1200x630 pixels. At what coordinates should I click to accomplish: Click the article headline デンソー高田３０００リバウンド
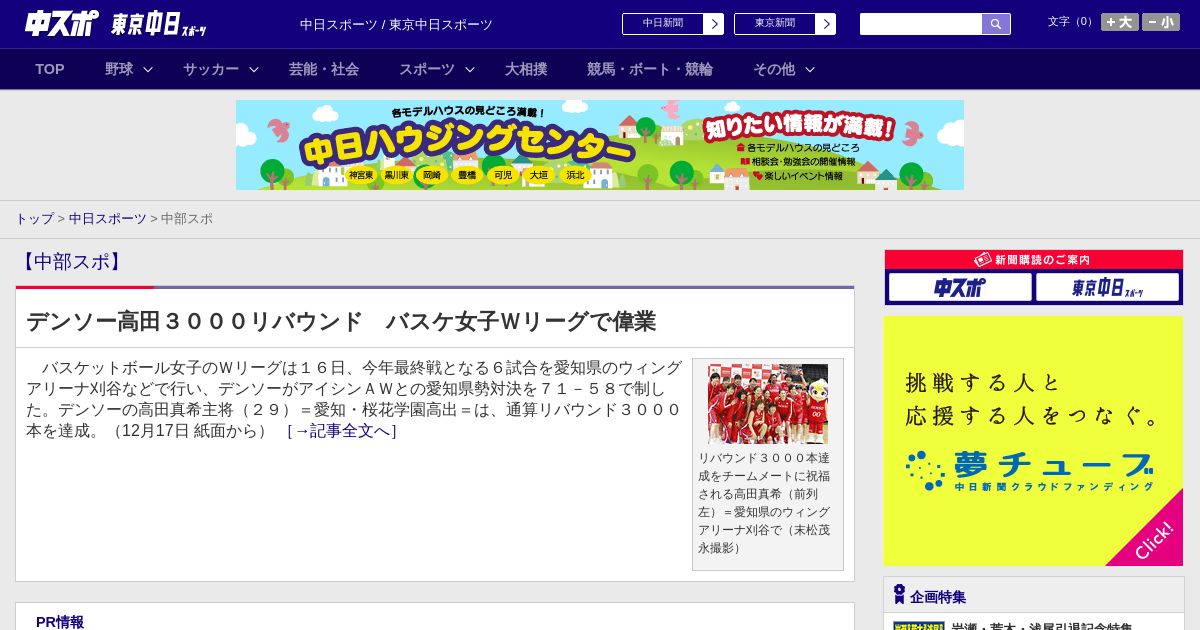click(341, 321)
